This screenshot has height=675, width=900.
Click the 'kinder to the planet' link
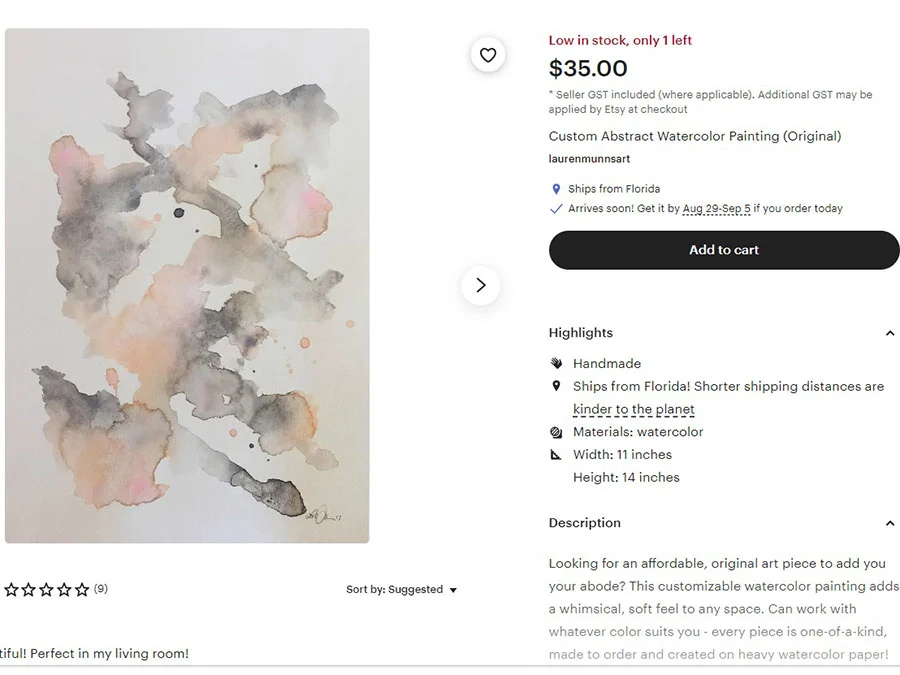coord(633,409)
